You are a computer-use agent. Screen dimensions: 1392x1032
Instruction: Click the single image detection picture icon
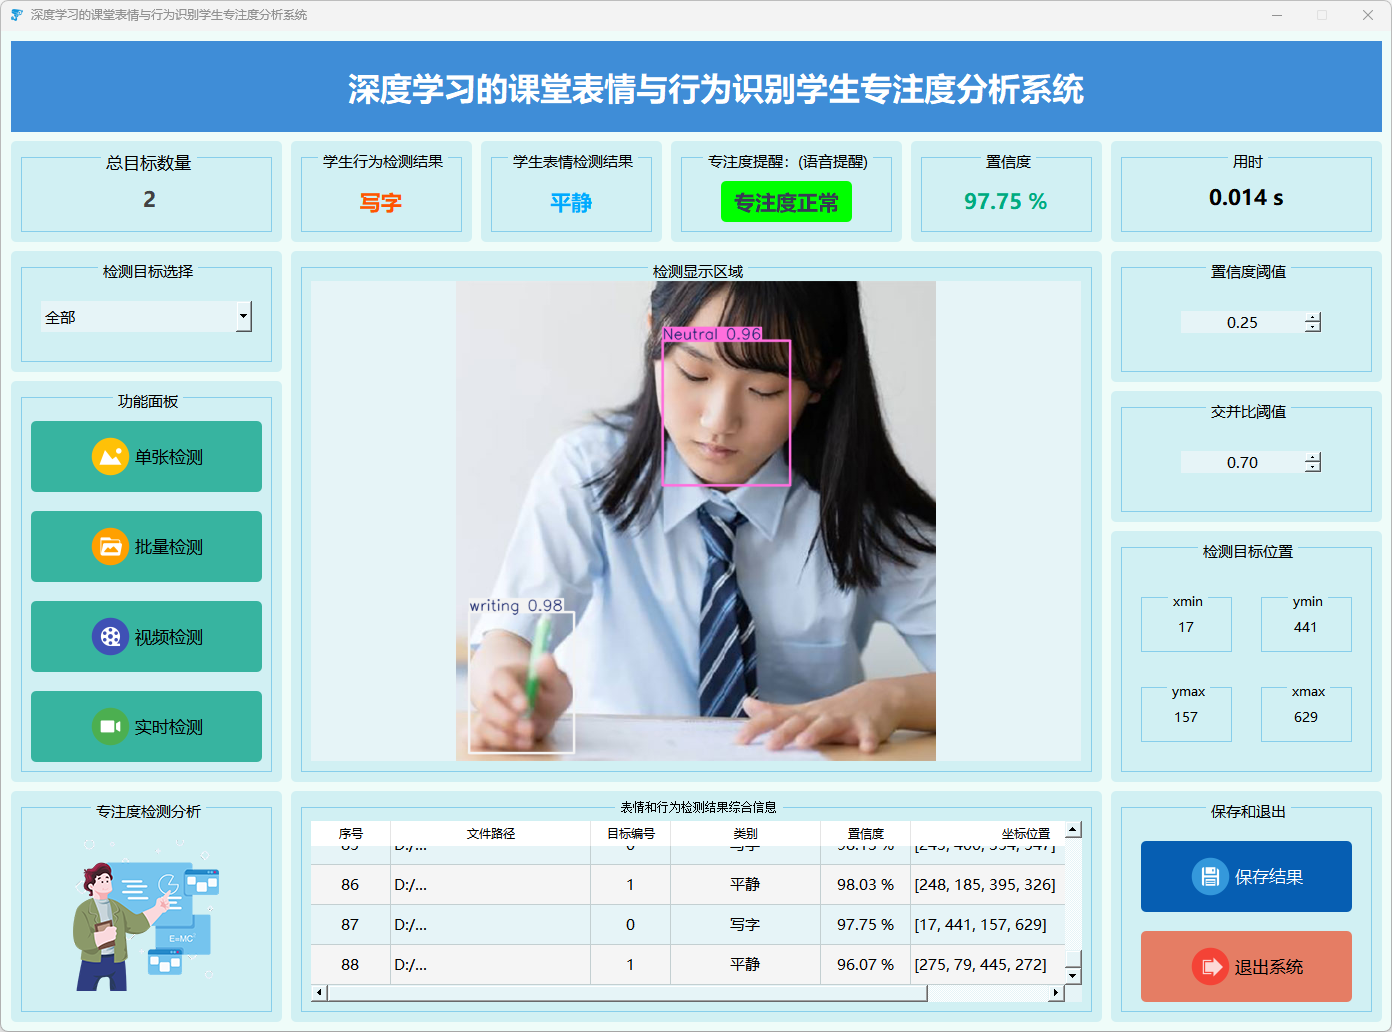110,457
